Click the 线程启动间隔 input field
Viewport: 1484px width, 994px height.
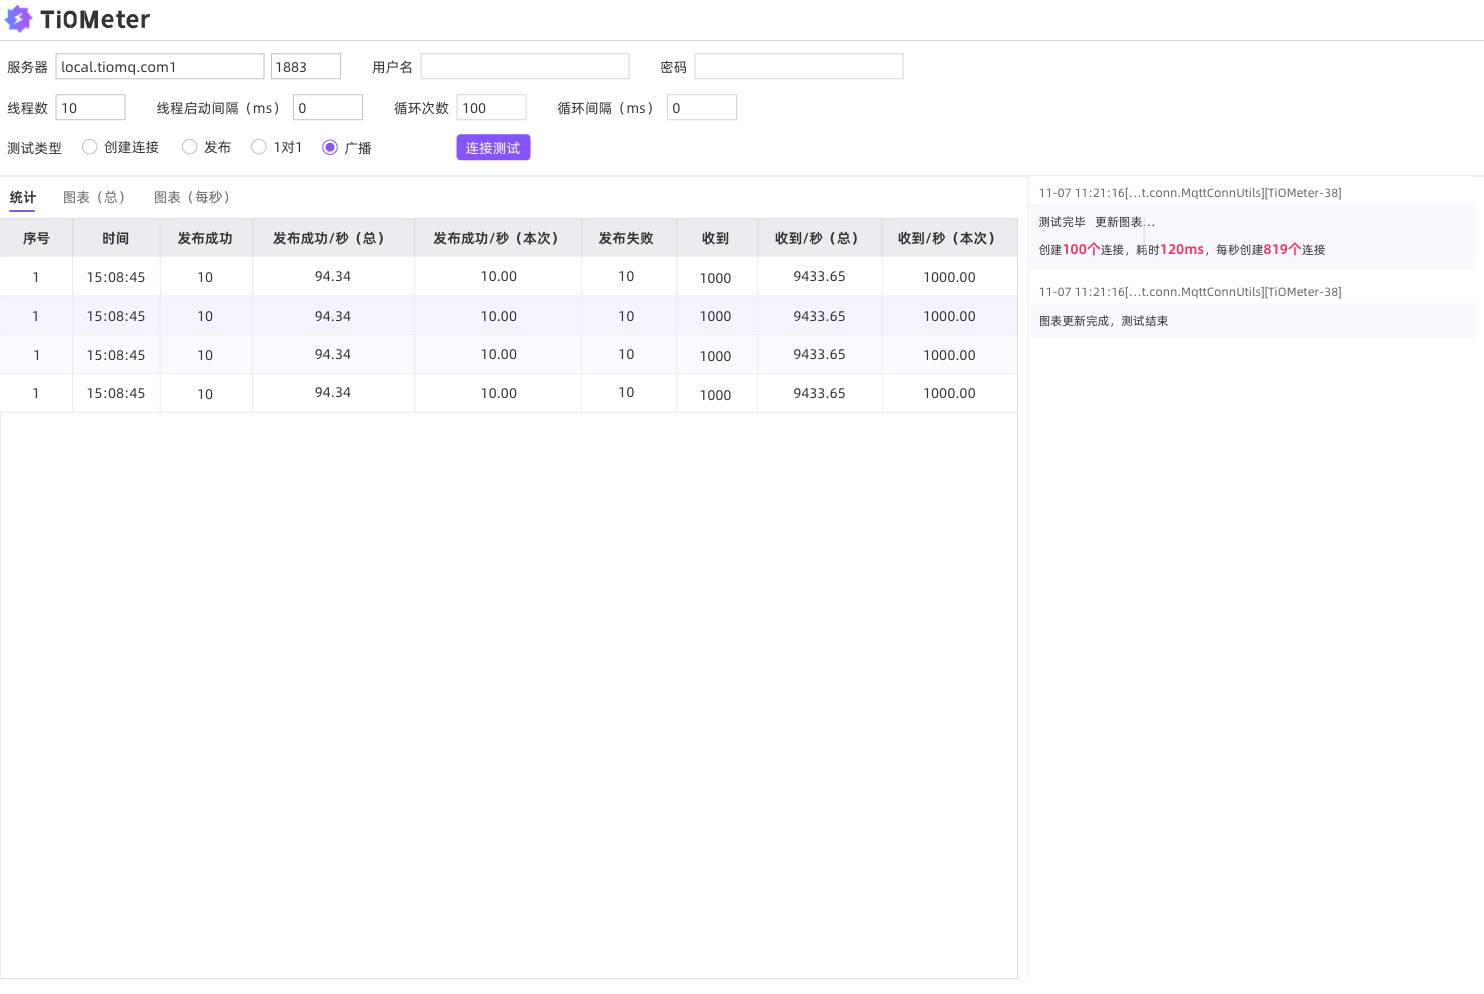(x=328, y=108)
